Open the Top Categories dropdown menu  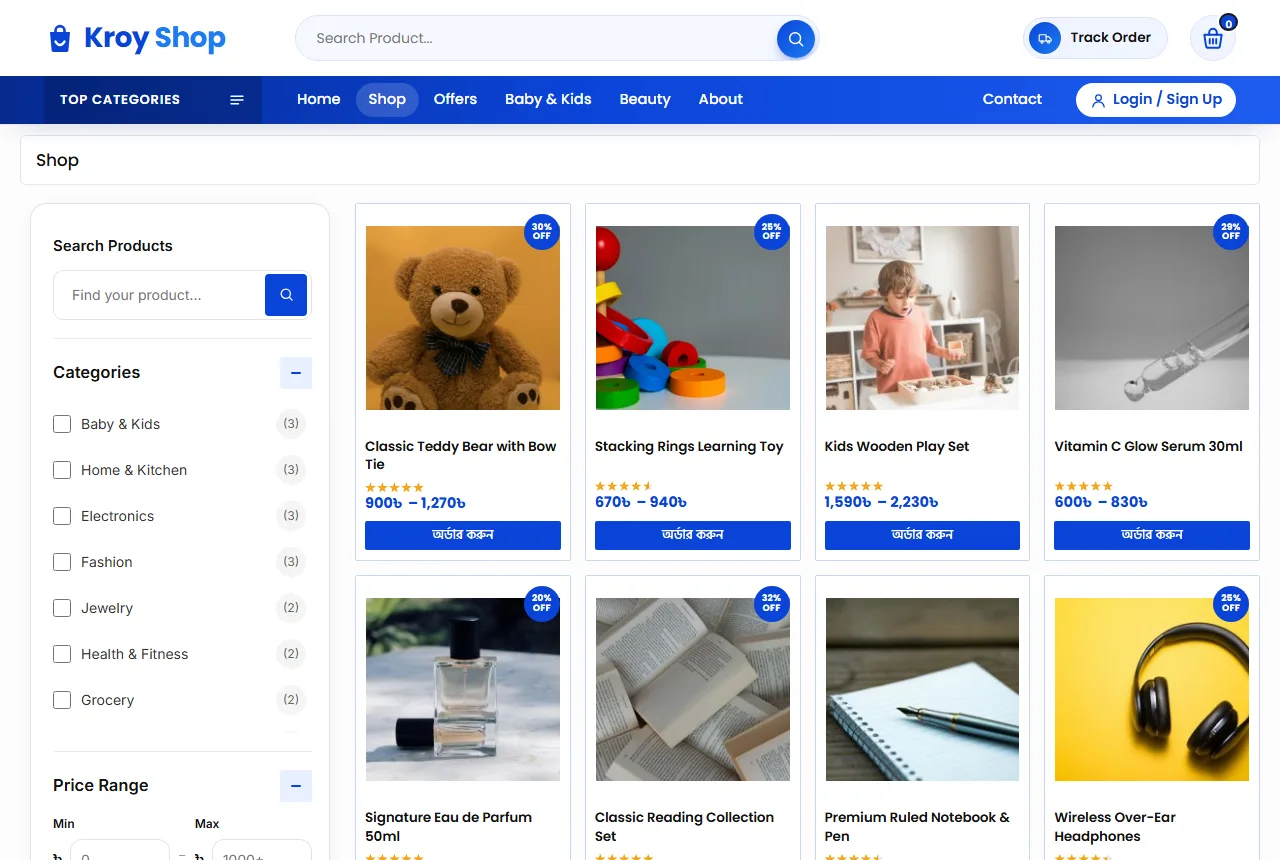click(153, 100)
